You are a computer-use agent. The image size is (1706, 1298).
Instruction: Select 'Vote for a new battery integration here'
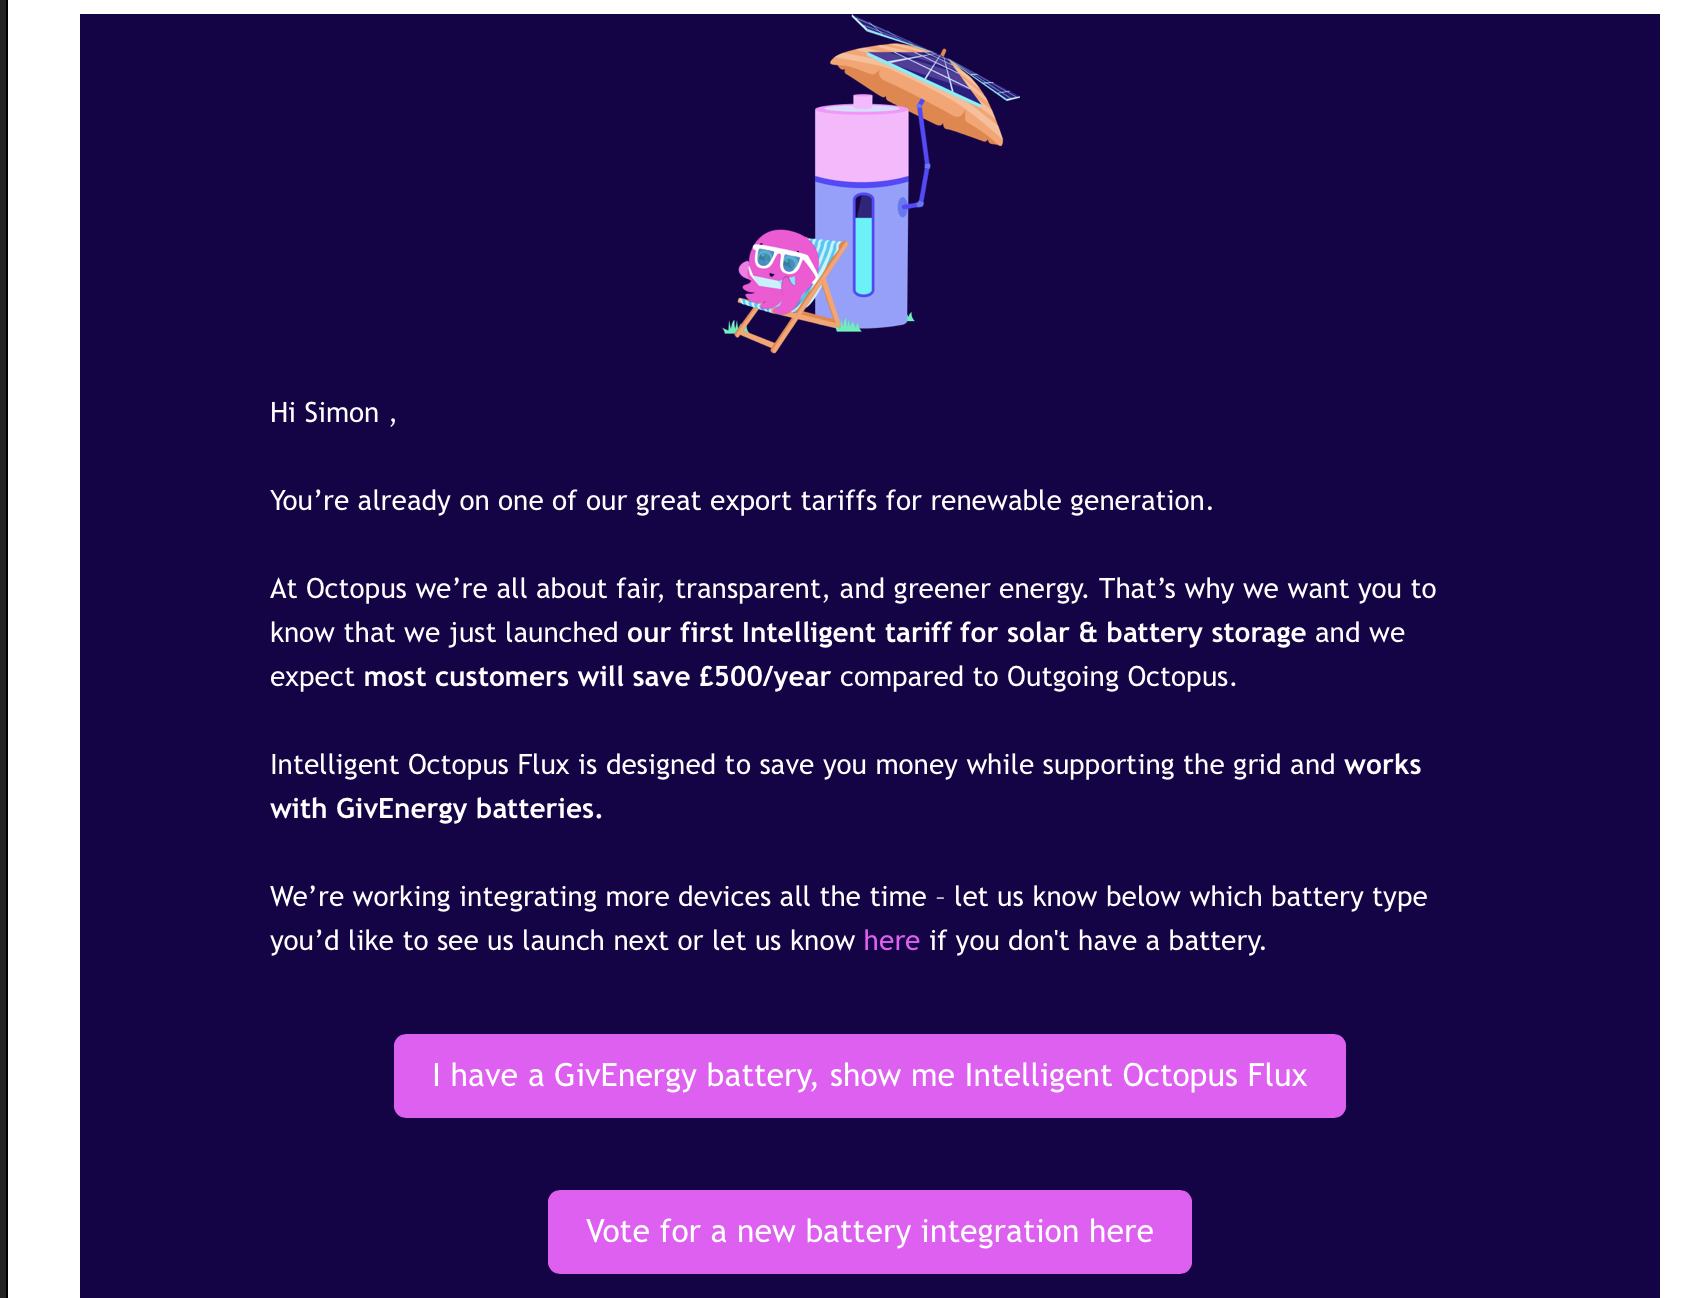click(x=870, y=1232)
